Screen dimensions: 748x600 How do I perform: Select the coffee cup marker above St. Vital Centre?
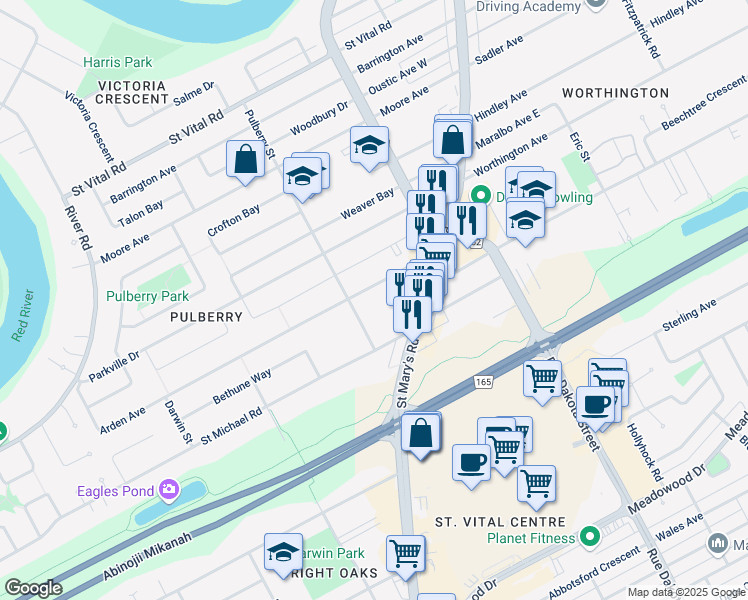471,464
